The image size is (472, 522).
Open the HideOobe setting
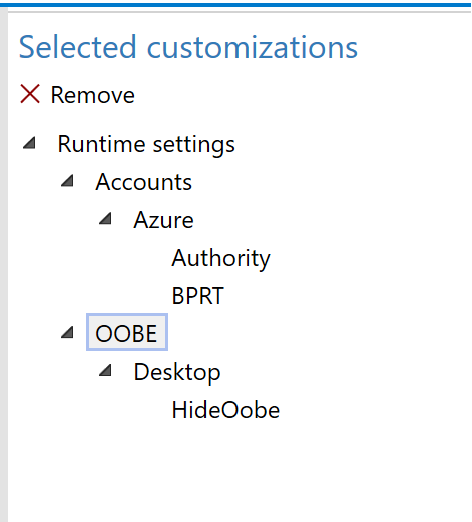[x=226, y=410]
